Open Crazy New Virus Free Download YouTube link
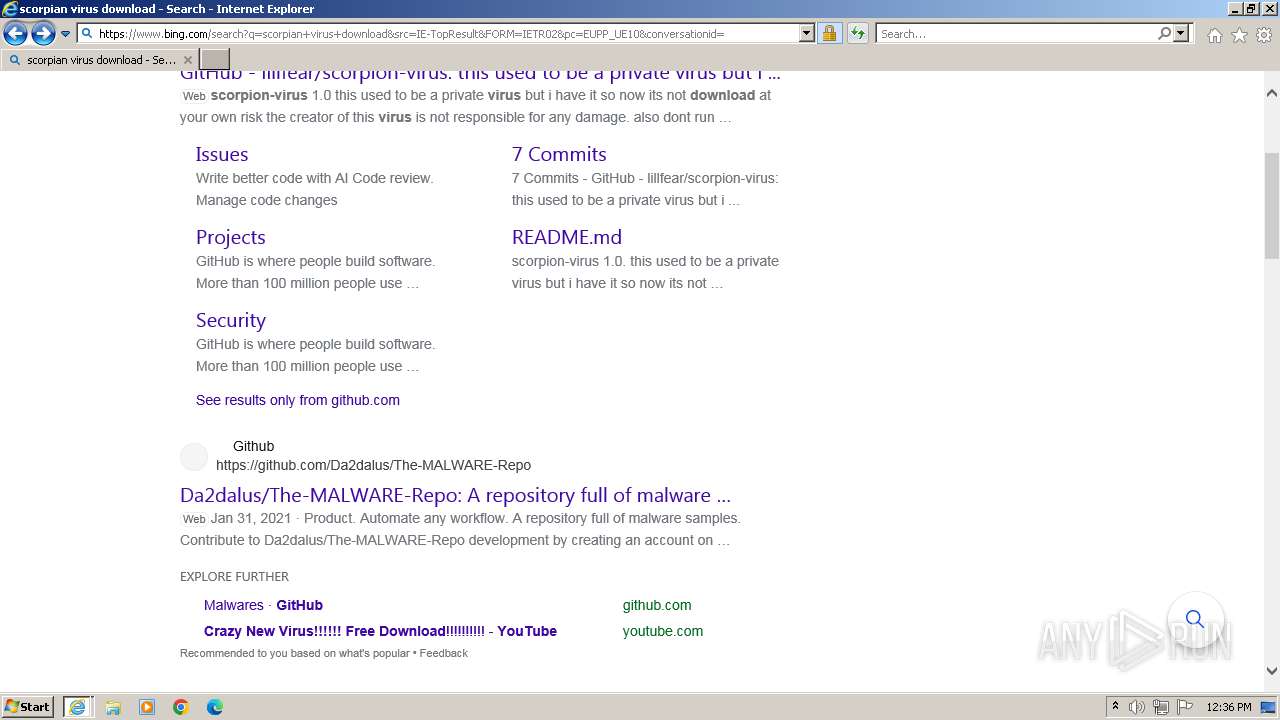Image resolution: width=1280 pixels, height=720 pixels. tap(380, 631)
